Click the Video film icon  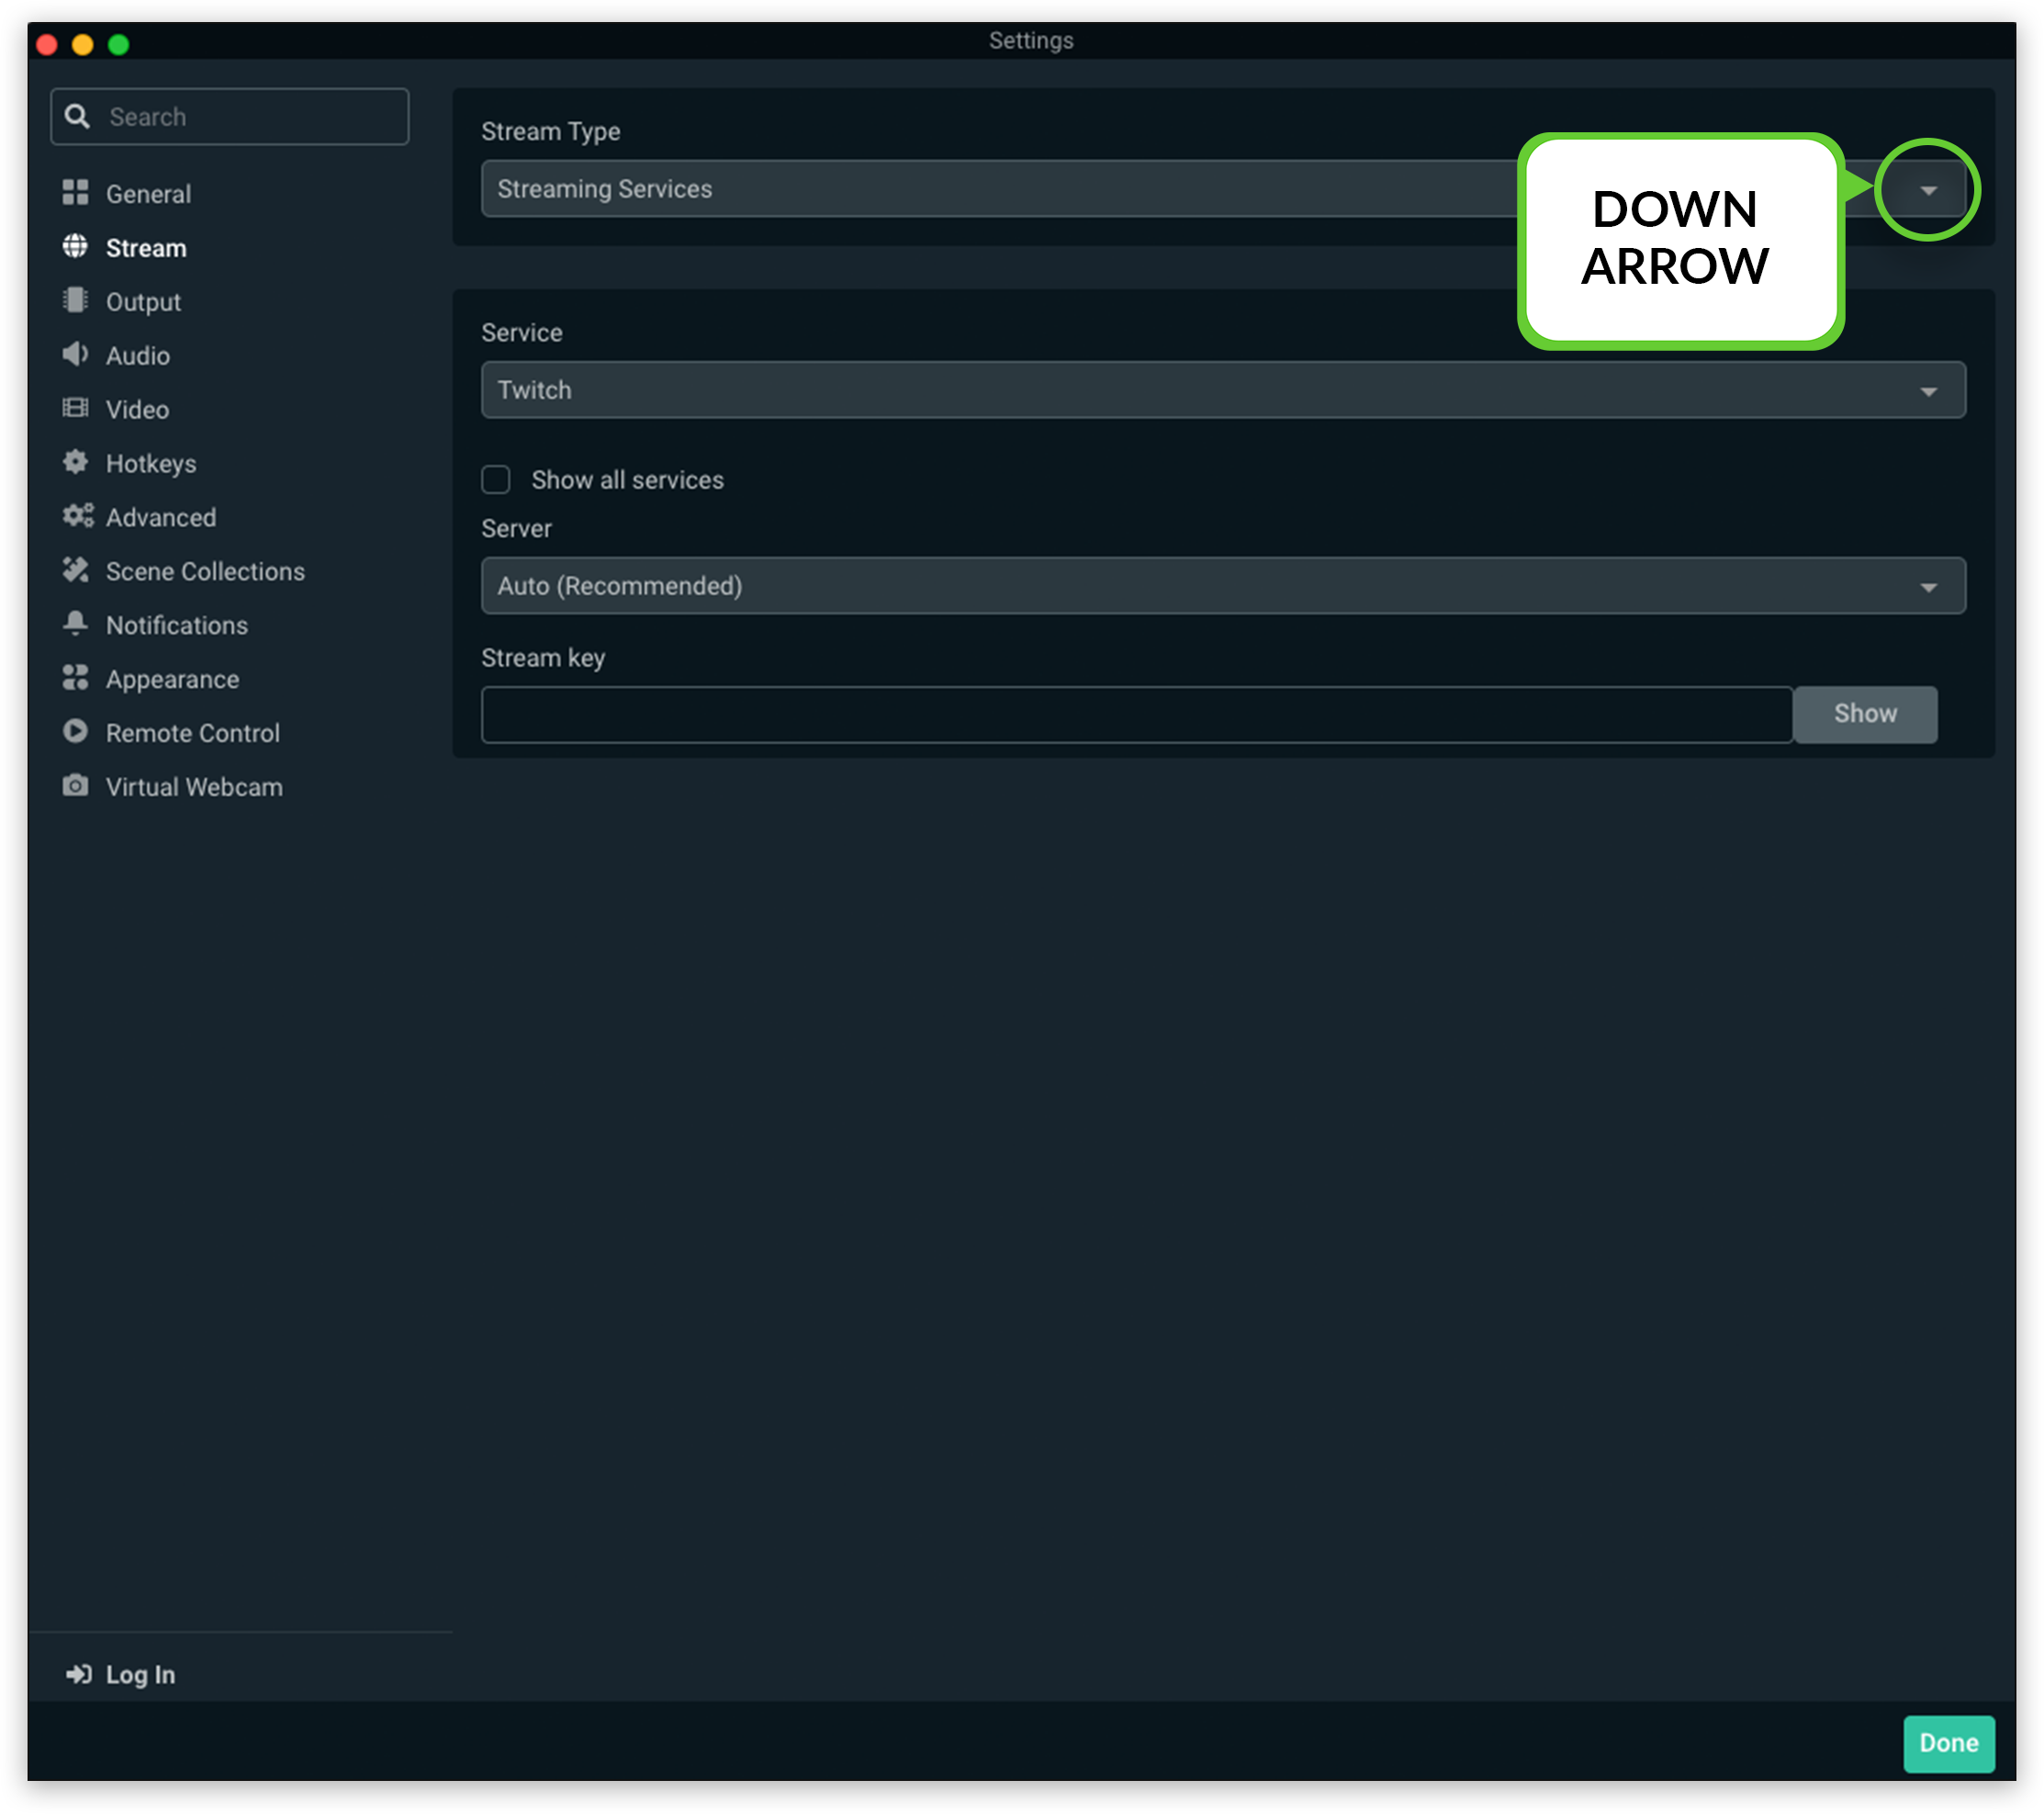[x=75, y=409]
